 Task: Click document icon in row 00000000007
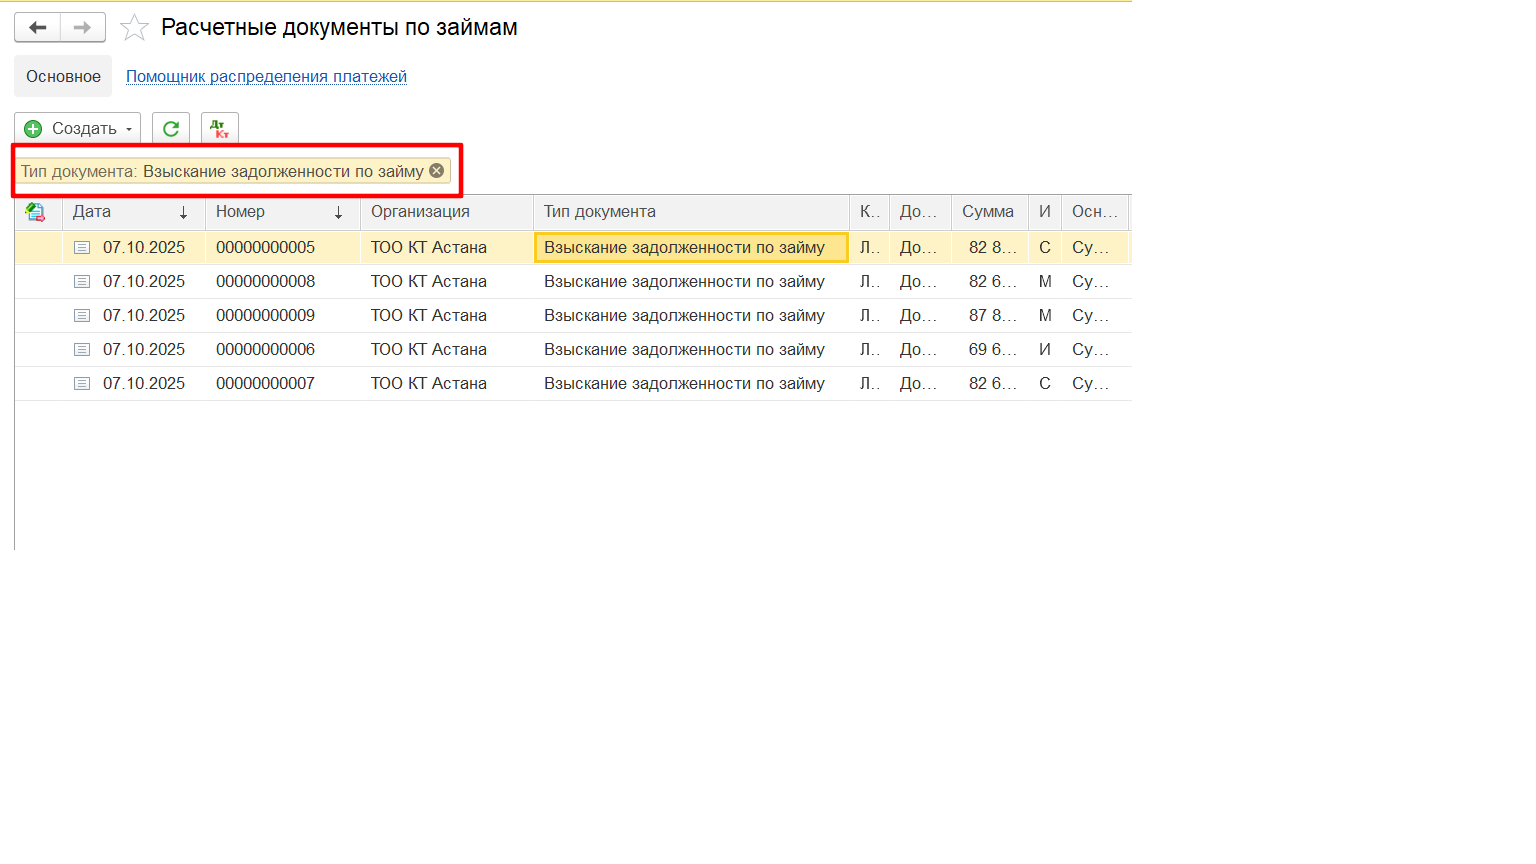82,383
